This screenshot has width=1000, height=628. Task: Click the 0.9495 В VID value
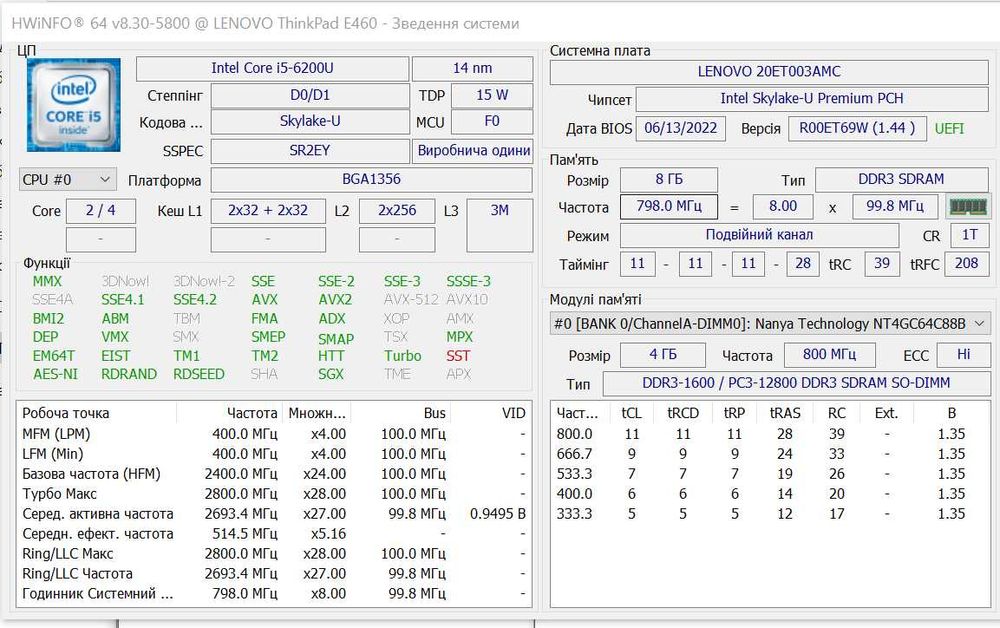tap(497, 514)
